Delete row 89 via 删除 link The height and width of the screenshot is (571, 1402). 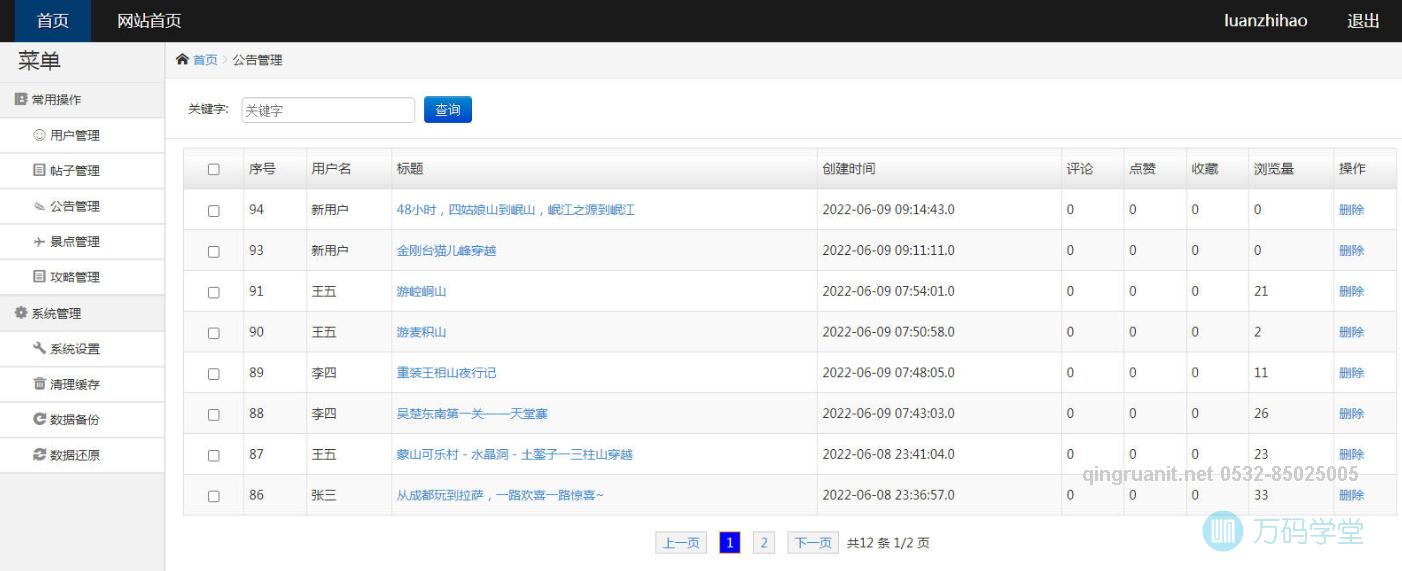pos(1351,373)
